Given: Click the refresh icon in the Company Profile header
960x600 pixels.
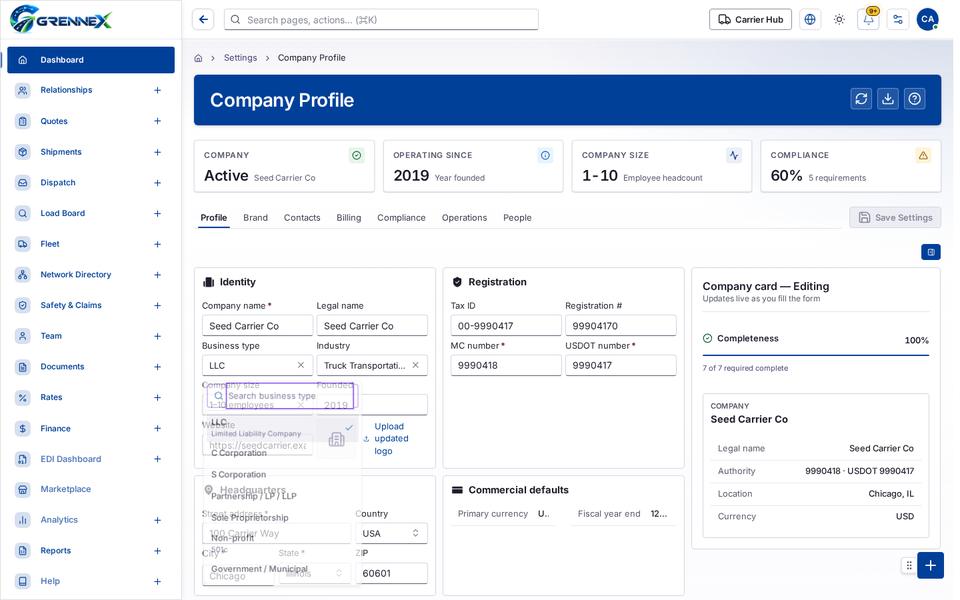Looking at the screenshot, I should [x=861, y=99].
